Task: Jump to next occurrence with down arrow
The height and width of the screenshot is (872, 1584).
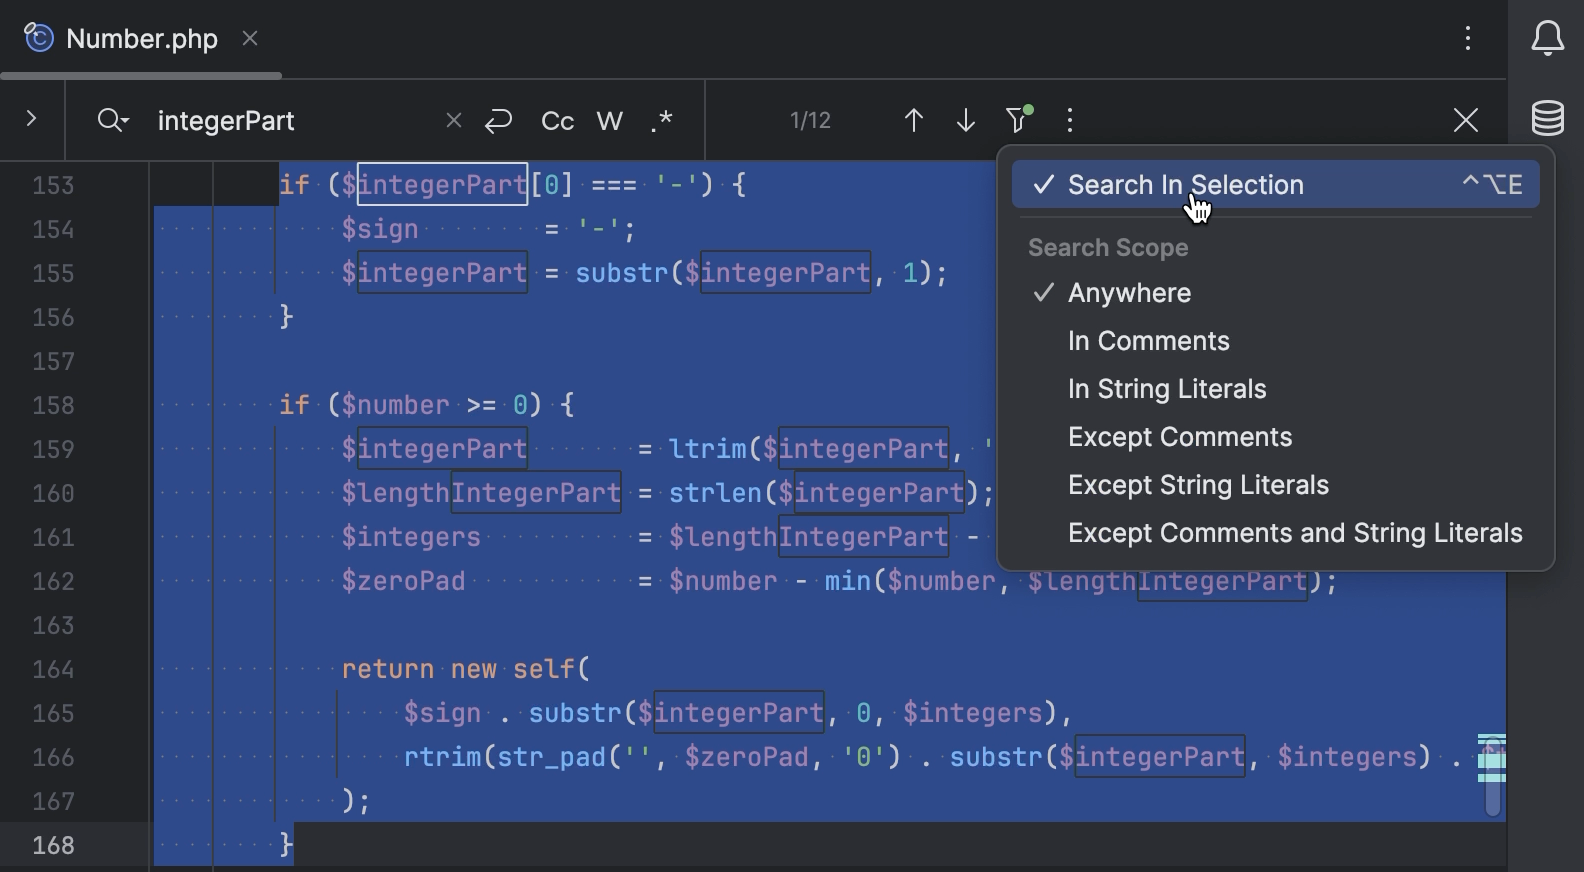Action: pos(965,121)
